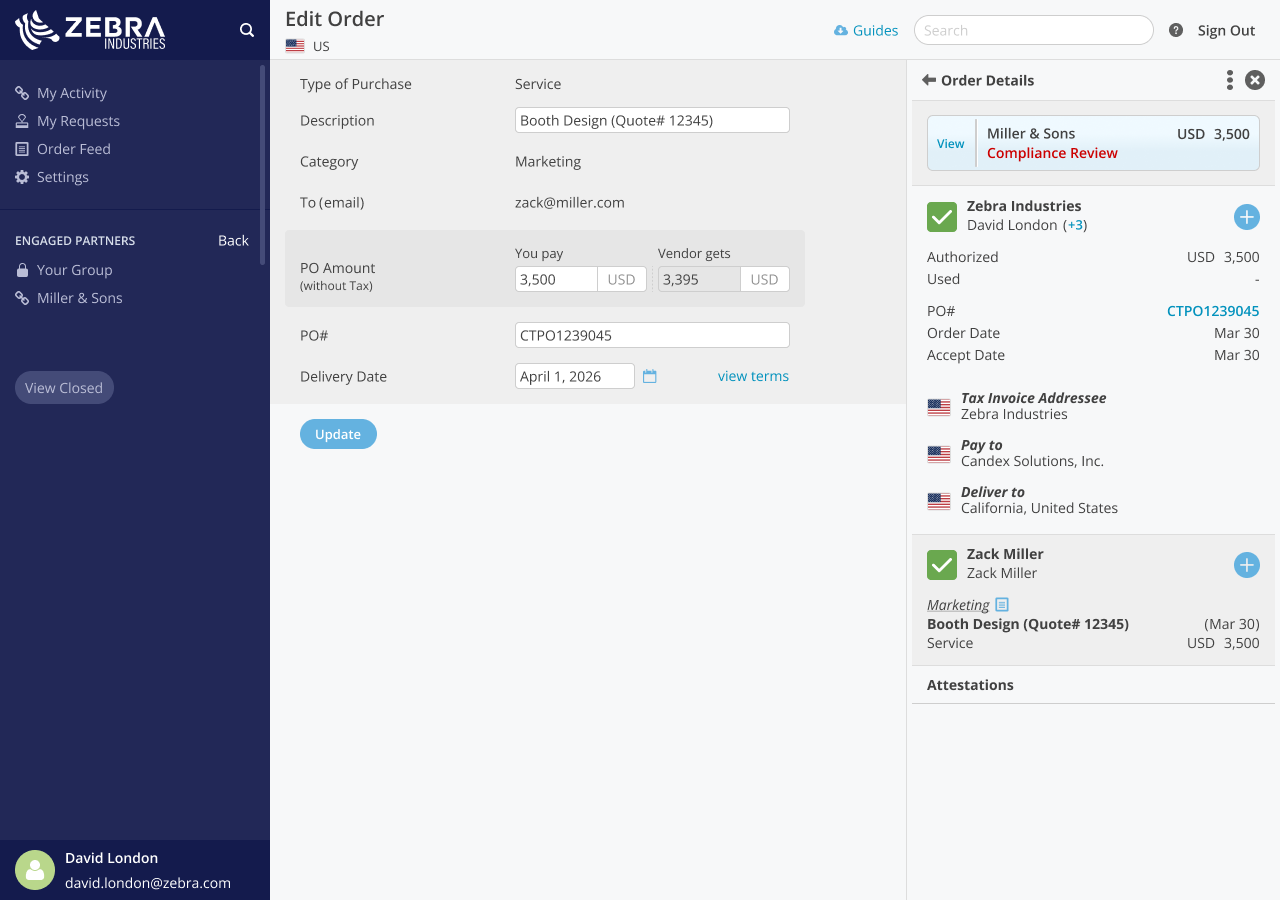Open the view terms link
This screenshot has width=1280, height=900.
click(753, 376)
